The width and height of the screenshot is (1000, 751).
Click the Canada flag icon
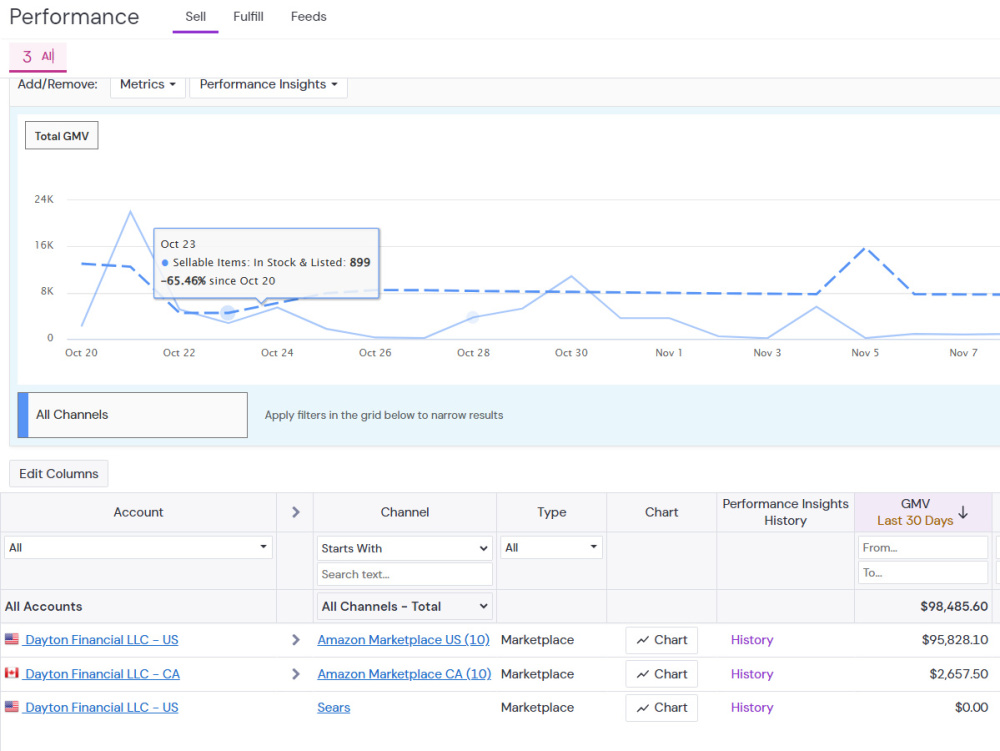point(11,673)
